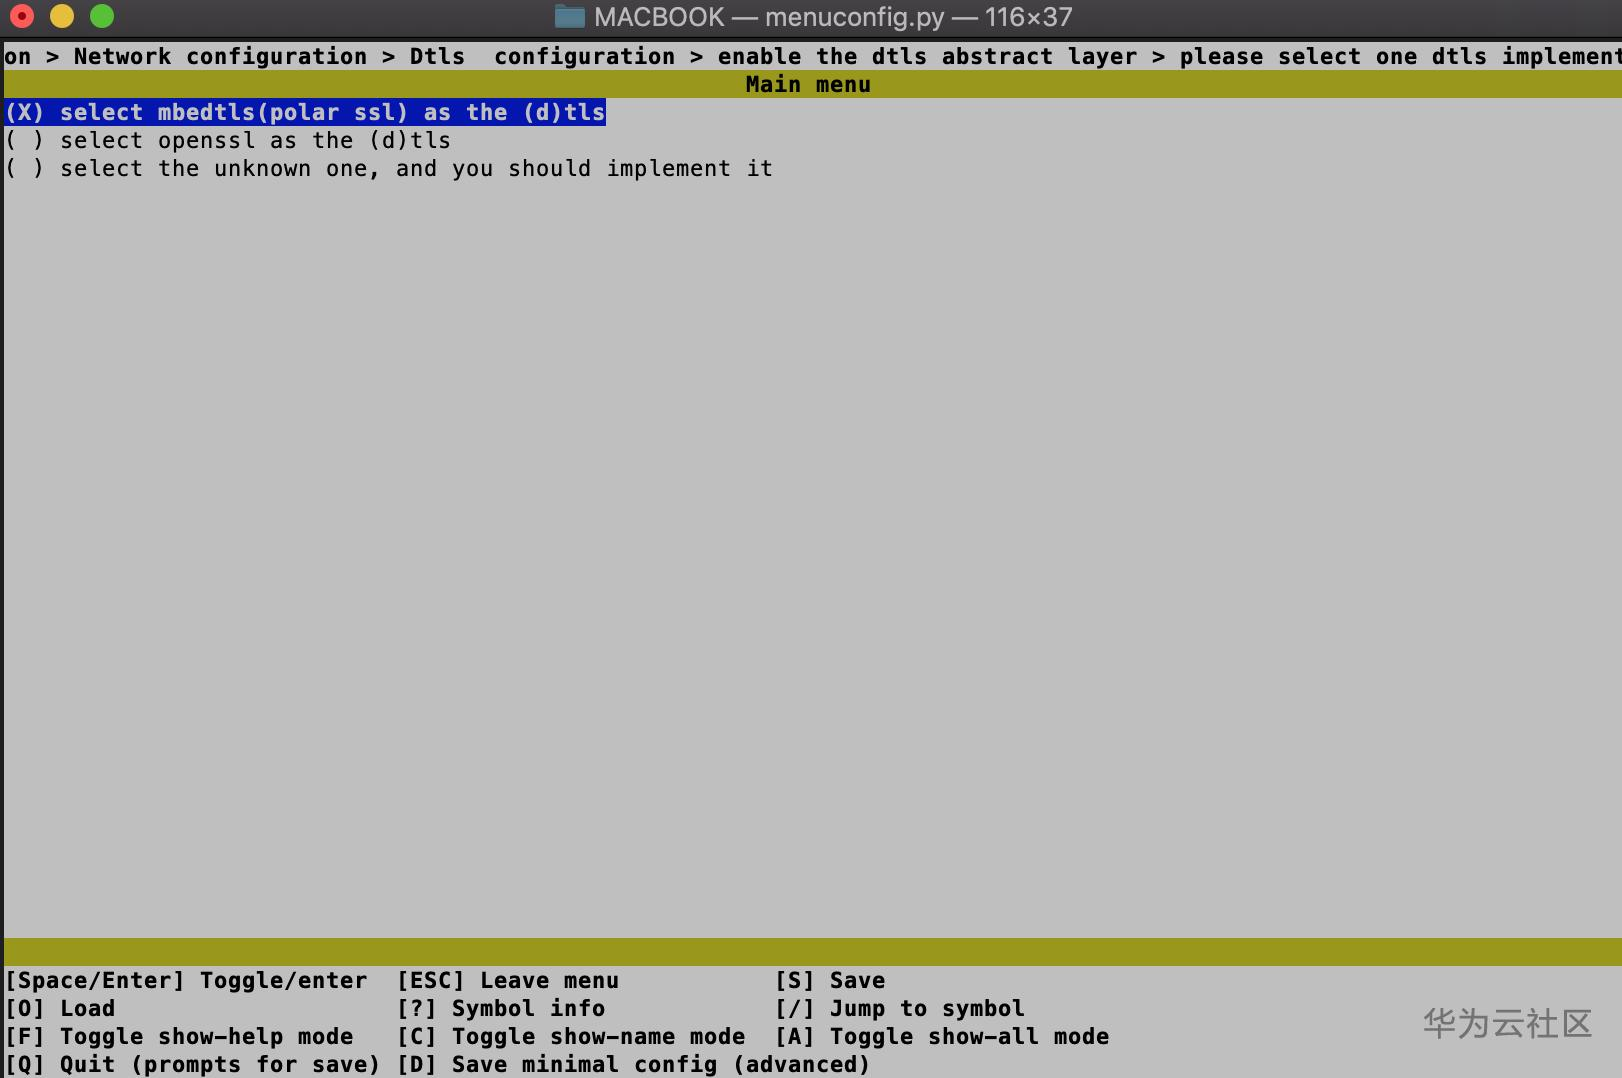The image size is (1622, 1078).
Task: Click [D] Save minimal config (advanced)
Action: coord(635,1064)
